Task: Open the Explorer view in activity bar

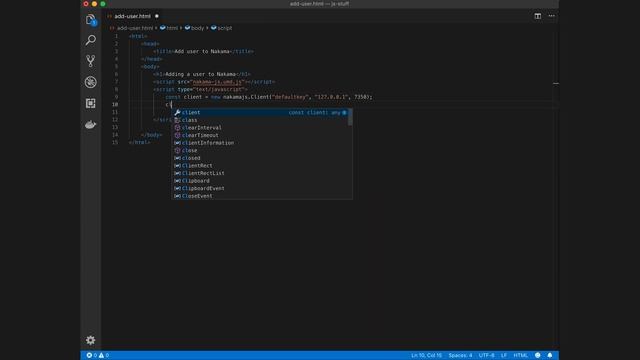Action: pyautogui.click(x=91, y=20)
